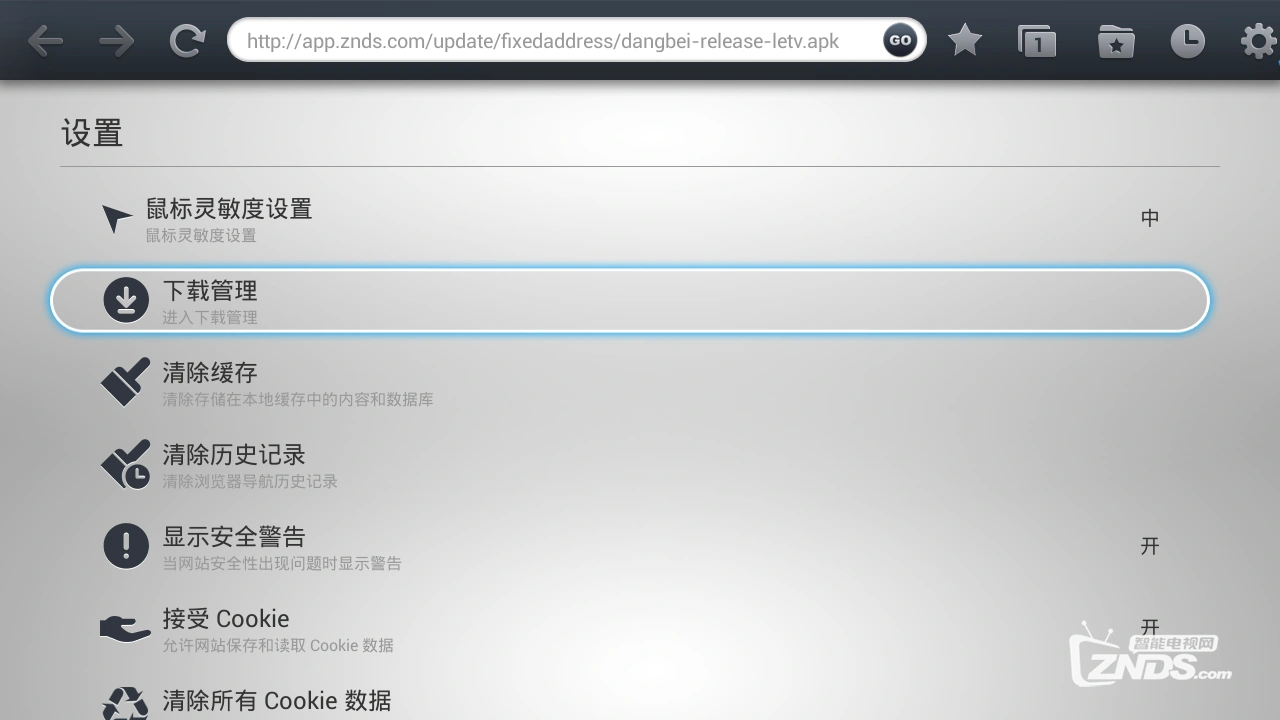Go forward with the right arrow

pos(116,41)
